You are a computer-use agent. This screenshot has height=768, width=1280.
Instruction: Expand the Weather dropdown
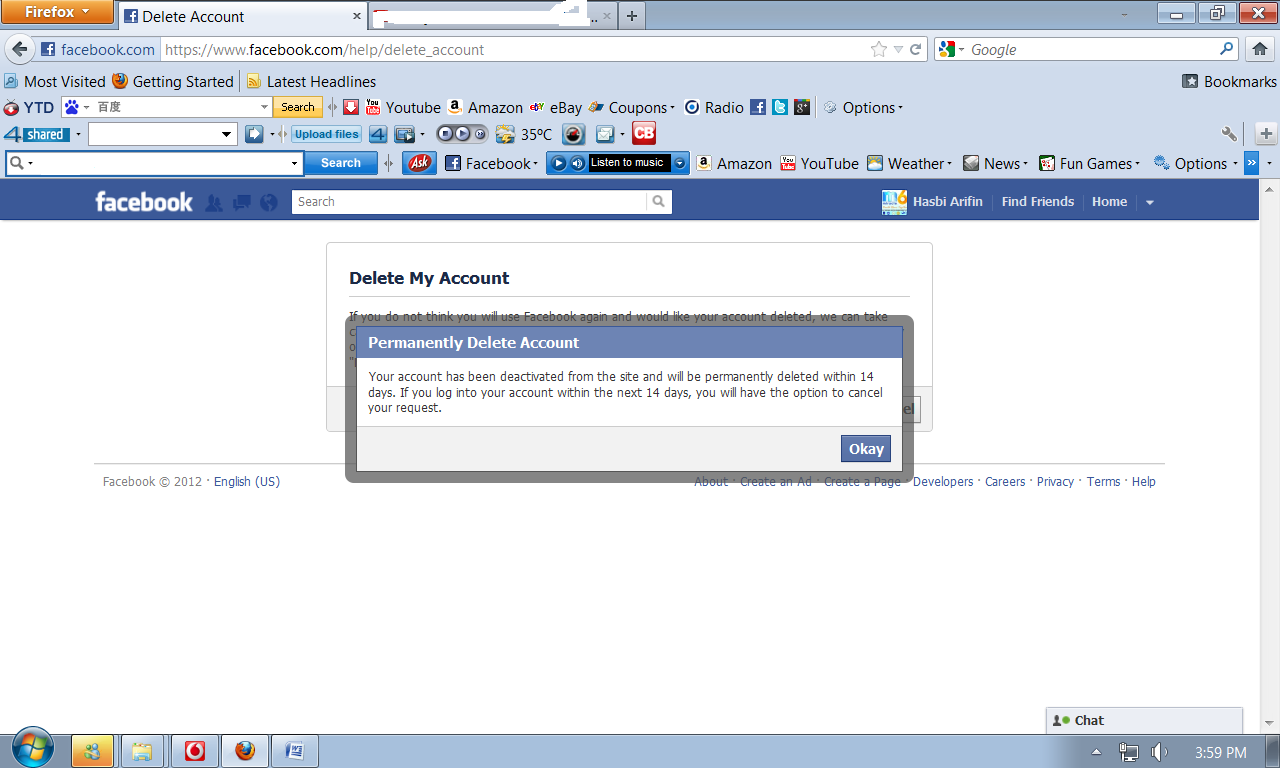click(x=949, y=164)
